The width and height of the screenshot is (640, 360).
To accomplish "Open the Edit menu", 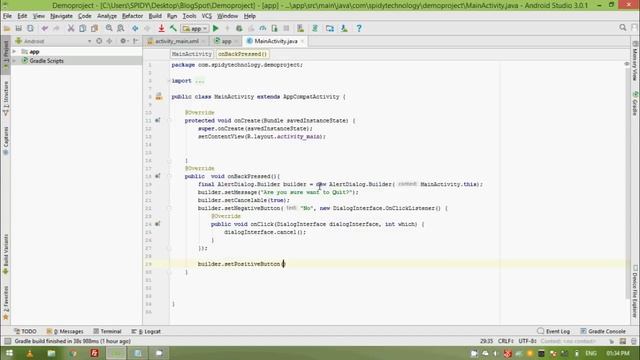I will coord(22,16).
